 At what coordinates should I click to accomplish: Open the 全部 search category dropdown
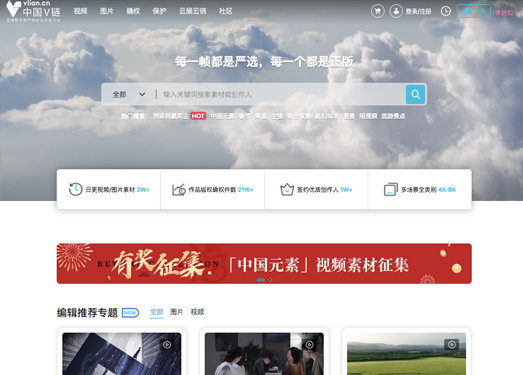point(129,94)
